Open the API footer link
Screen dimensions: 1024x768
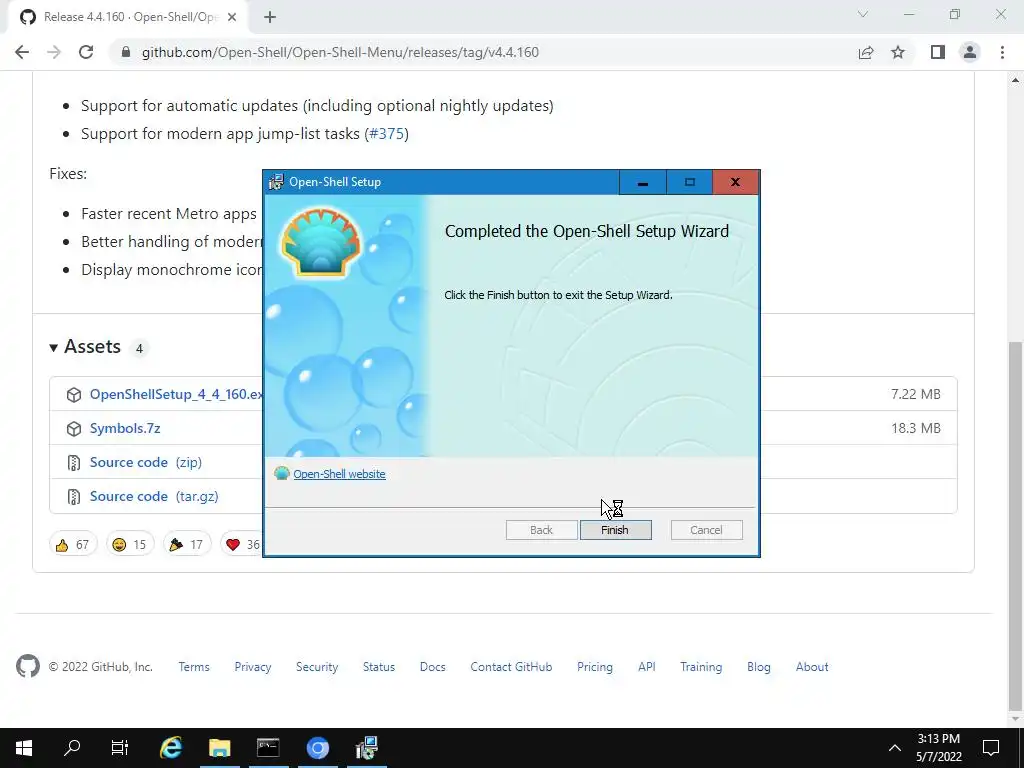pos(647,667)
